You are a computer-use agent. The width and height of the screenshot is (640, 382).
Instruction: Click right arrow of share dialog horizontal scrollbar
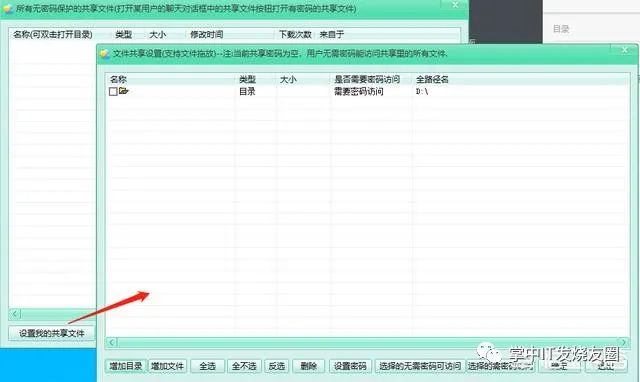[623, 342]
